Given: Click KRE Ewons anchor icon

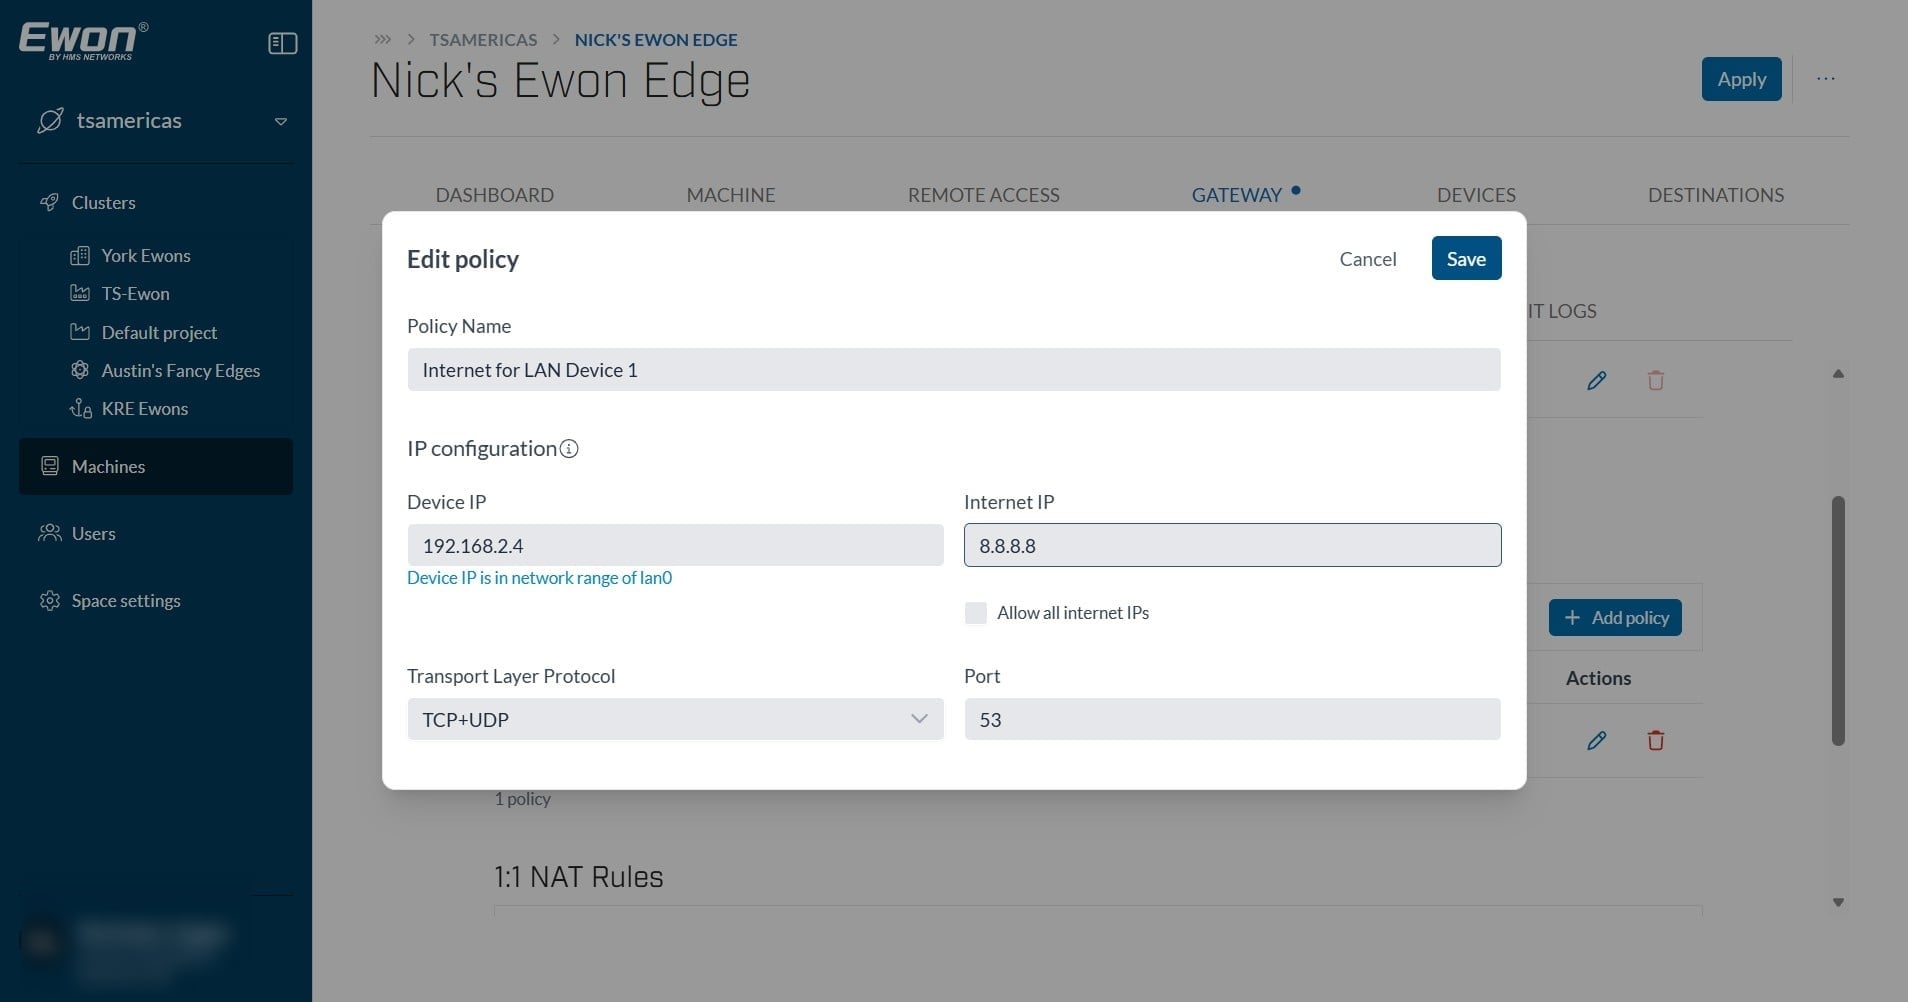Looking at the screenshot, I should pos(80,408).
